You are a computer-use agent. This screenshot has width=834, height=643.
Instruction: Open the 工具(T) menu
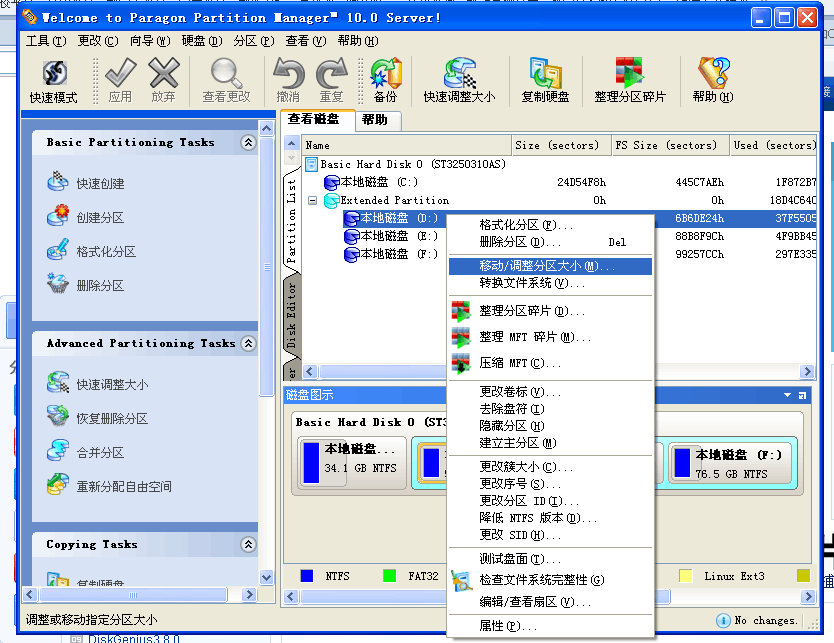coord(46,41)
